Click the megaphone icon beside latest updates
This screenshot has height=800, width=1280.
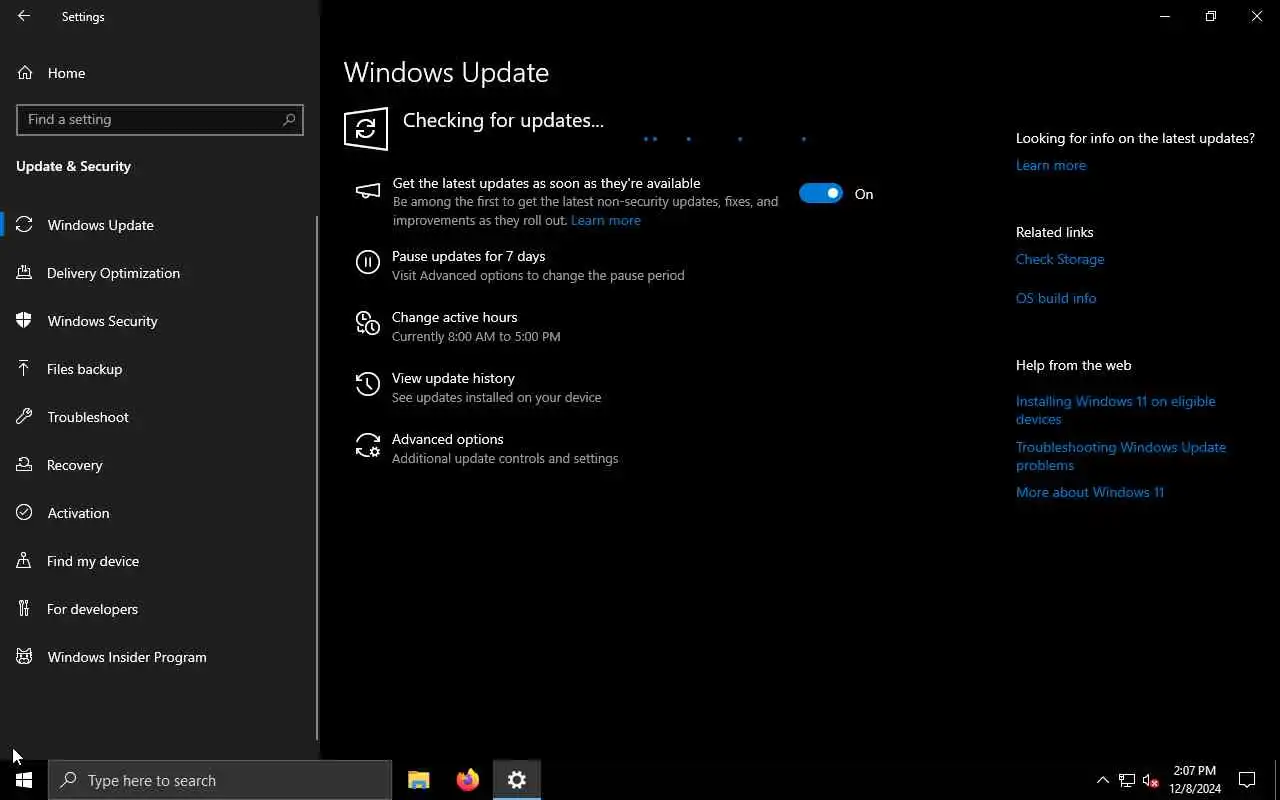tap(368, 190)
